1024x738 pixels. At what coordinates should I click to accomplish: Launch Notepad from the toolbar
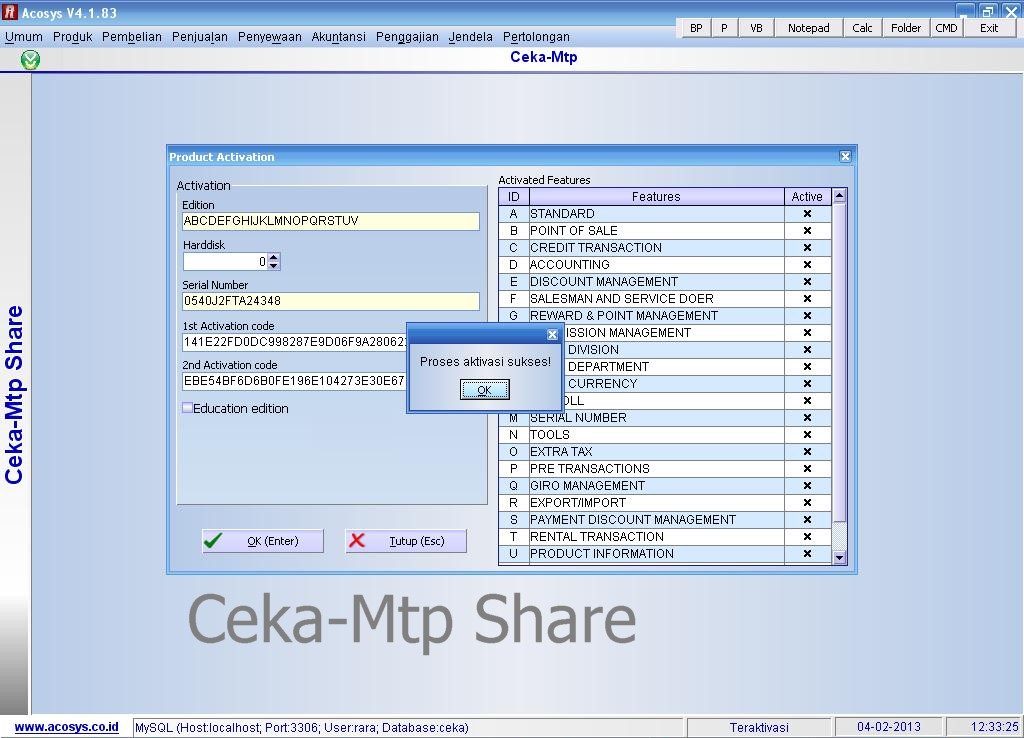(808, 28)
